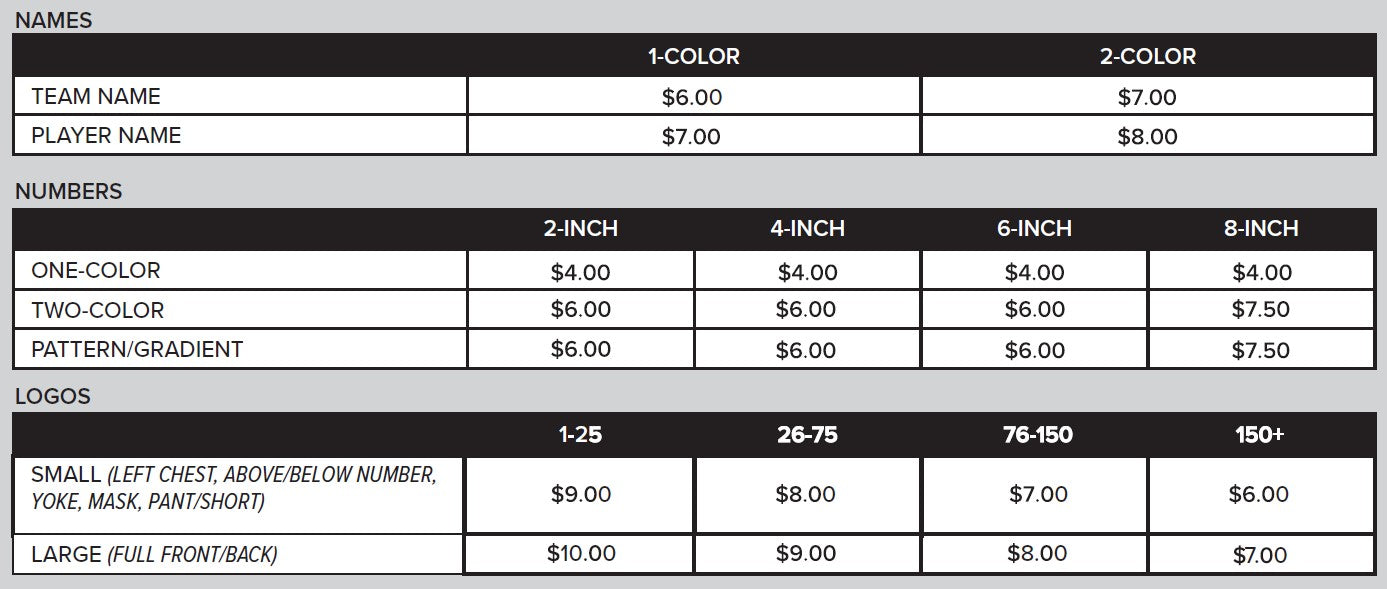Screen dimensions: 1387x589
Task: Select the Player Name 2-color price $8.00
Action: (1147, 137)
